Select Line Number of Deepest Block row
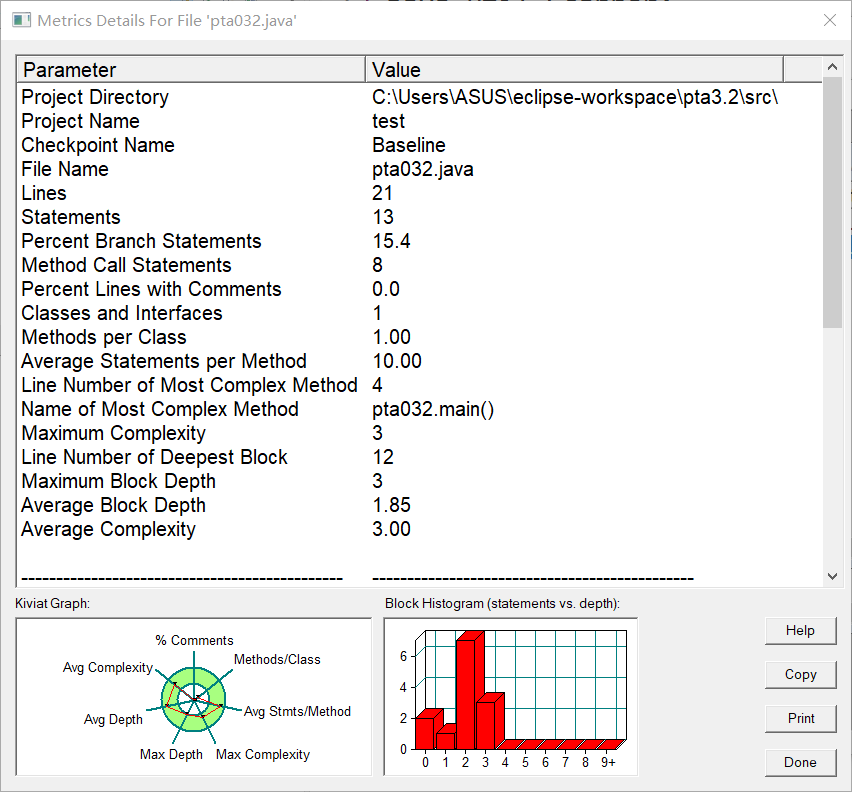Viewport: 852px width, 792px height. pyautogui.click(x=419, y=457)
